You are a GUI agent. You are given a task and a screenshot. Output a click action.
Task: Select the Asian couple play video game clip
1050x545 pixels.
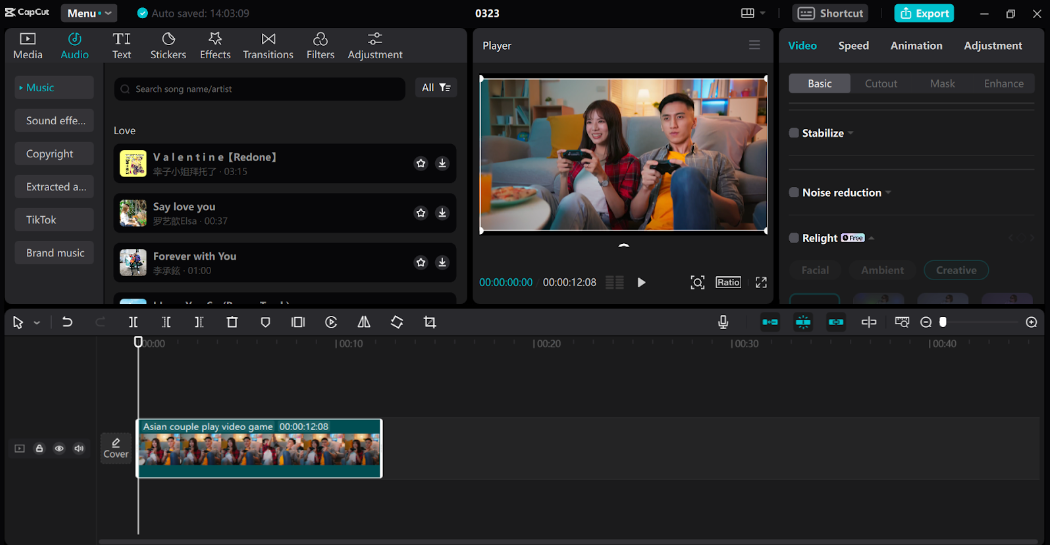[259, 448]
